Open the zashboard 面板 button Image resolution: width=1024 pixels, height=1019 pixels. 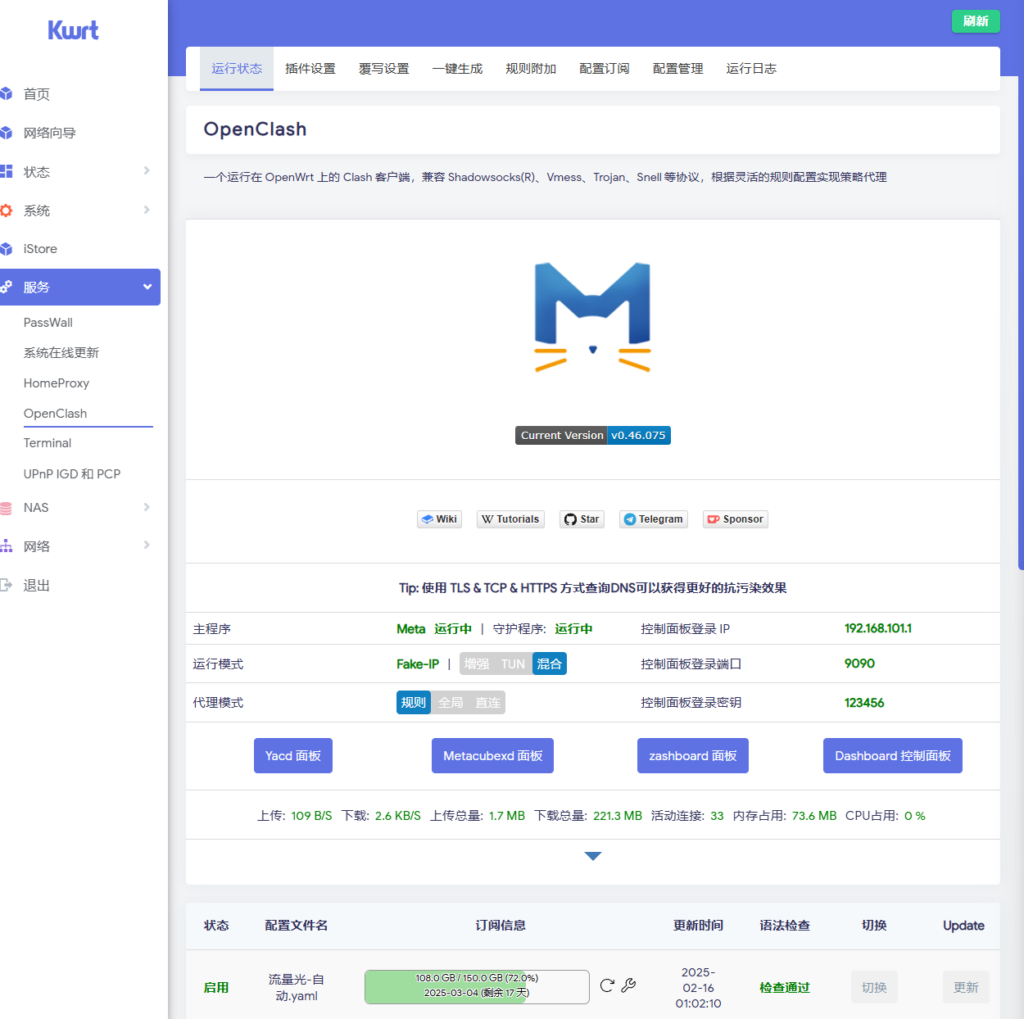[x=693, y=756]
